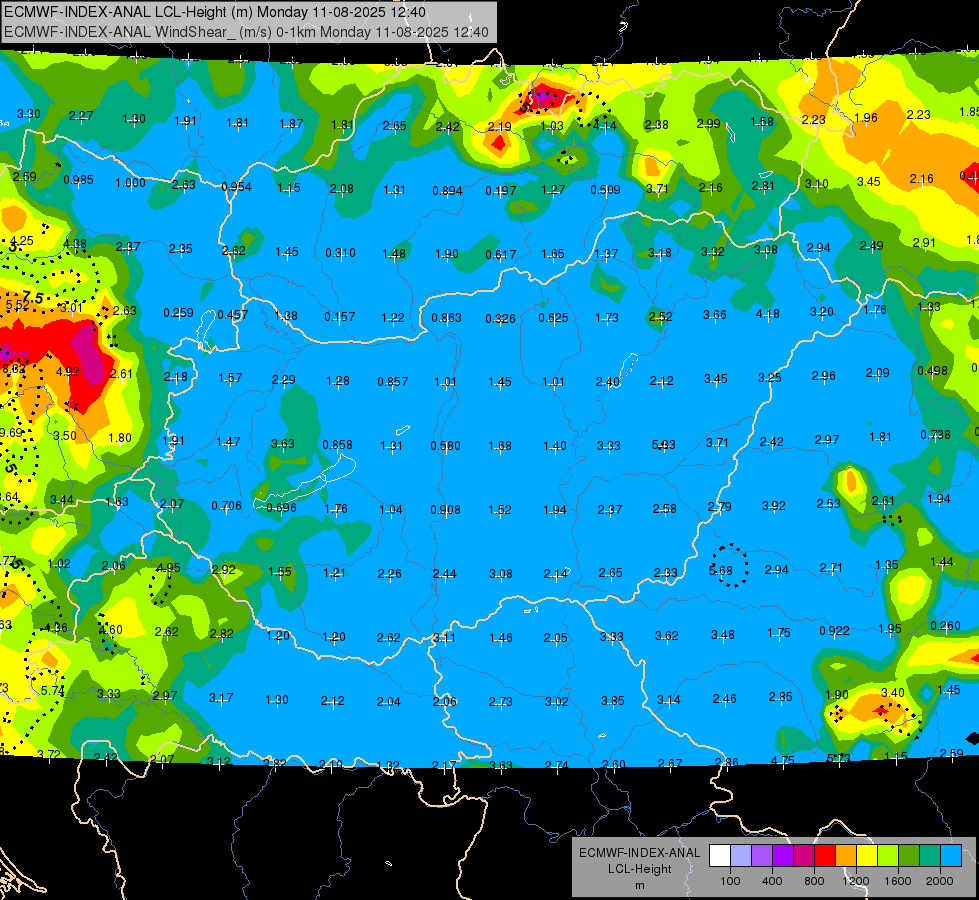Click the wind shear value "0.498"

[x=933, y=371]
